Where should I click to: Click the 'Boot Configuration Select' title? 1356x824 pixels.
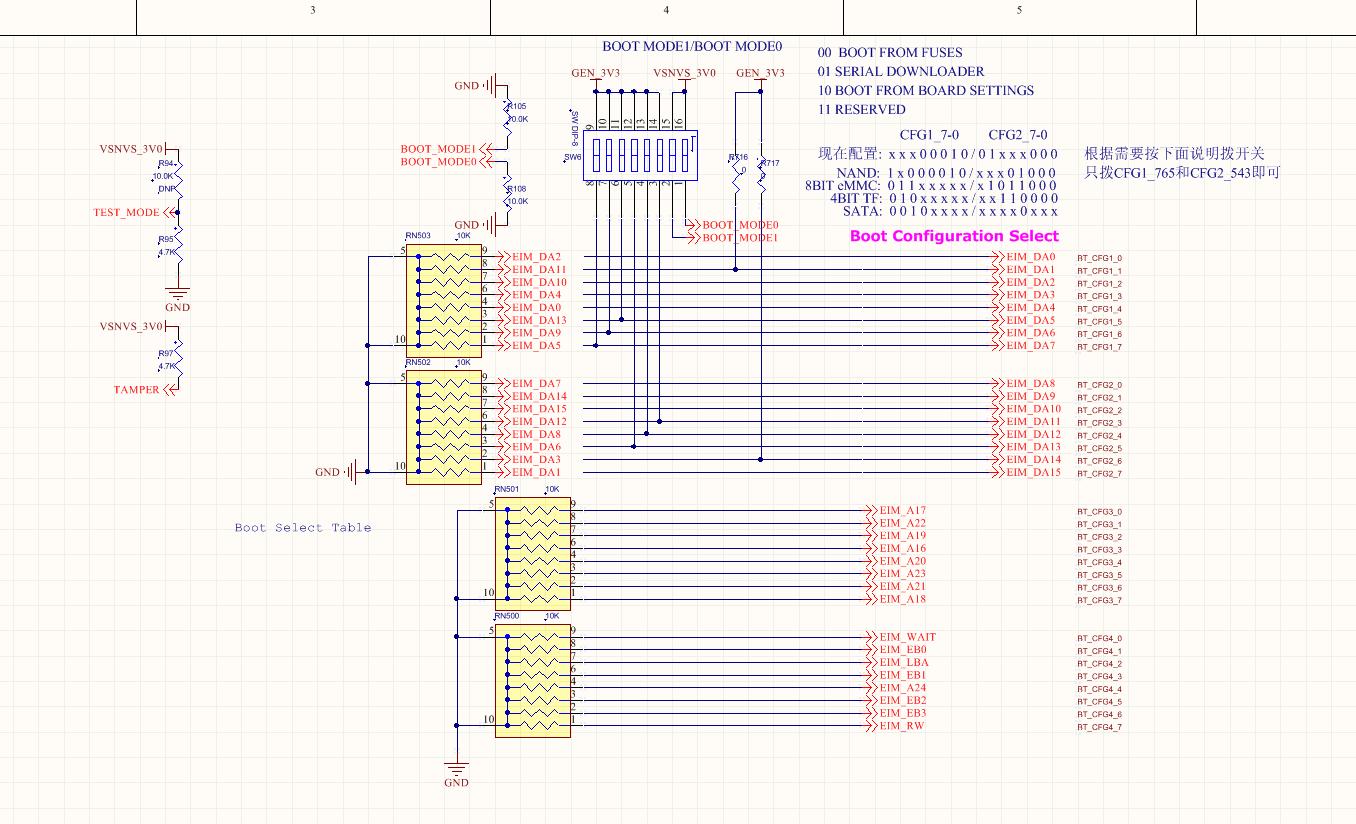pos(954,236)
